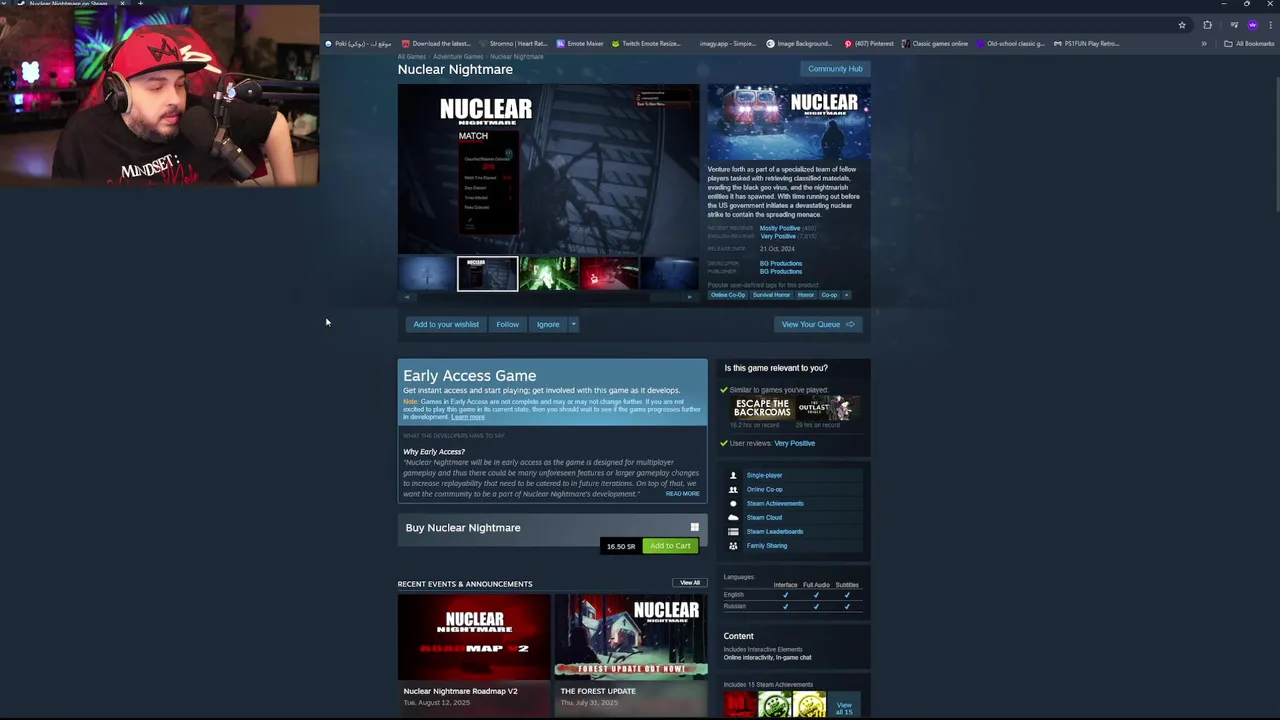Click the All Games breadcrumb
The image size is (1280, 720).
[411, 57]
